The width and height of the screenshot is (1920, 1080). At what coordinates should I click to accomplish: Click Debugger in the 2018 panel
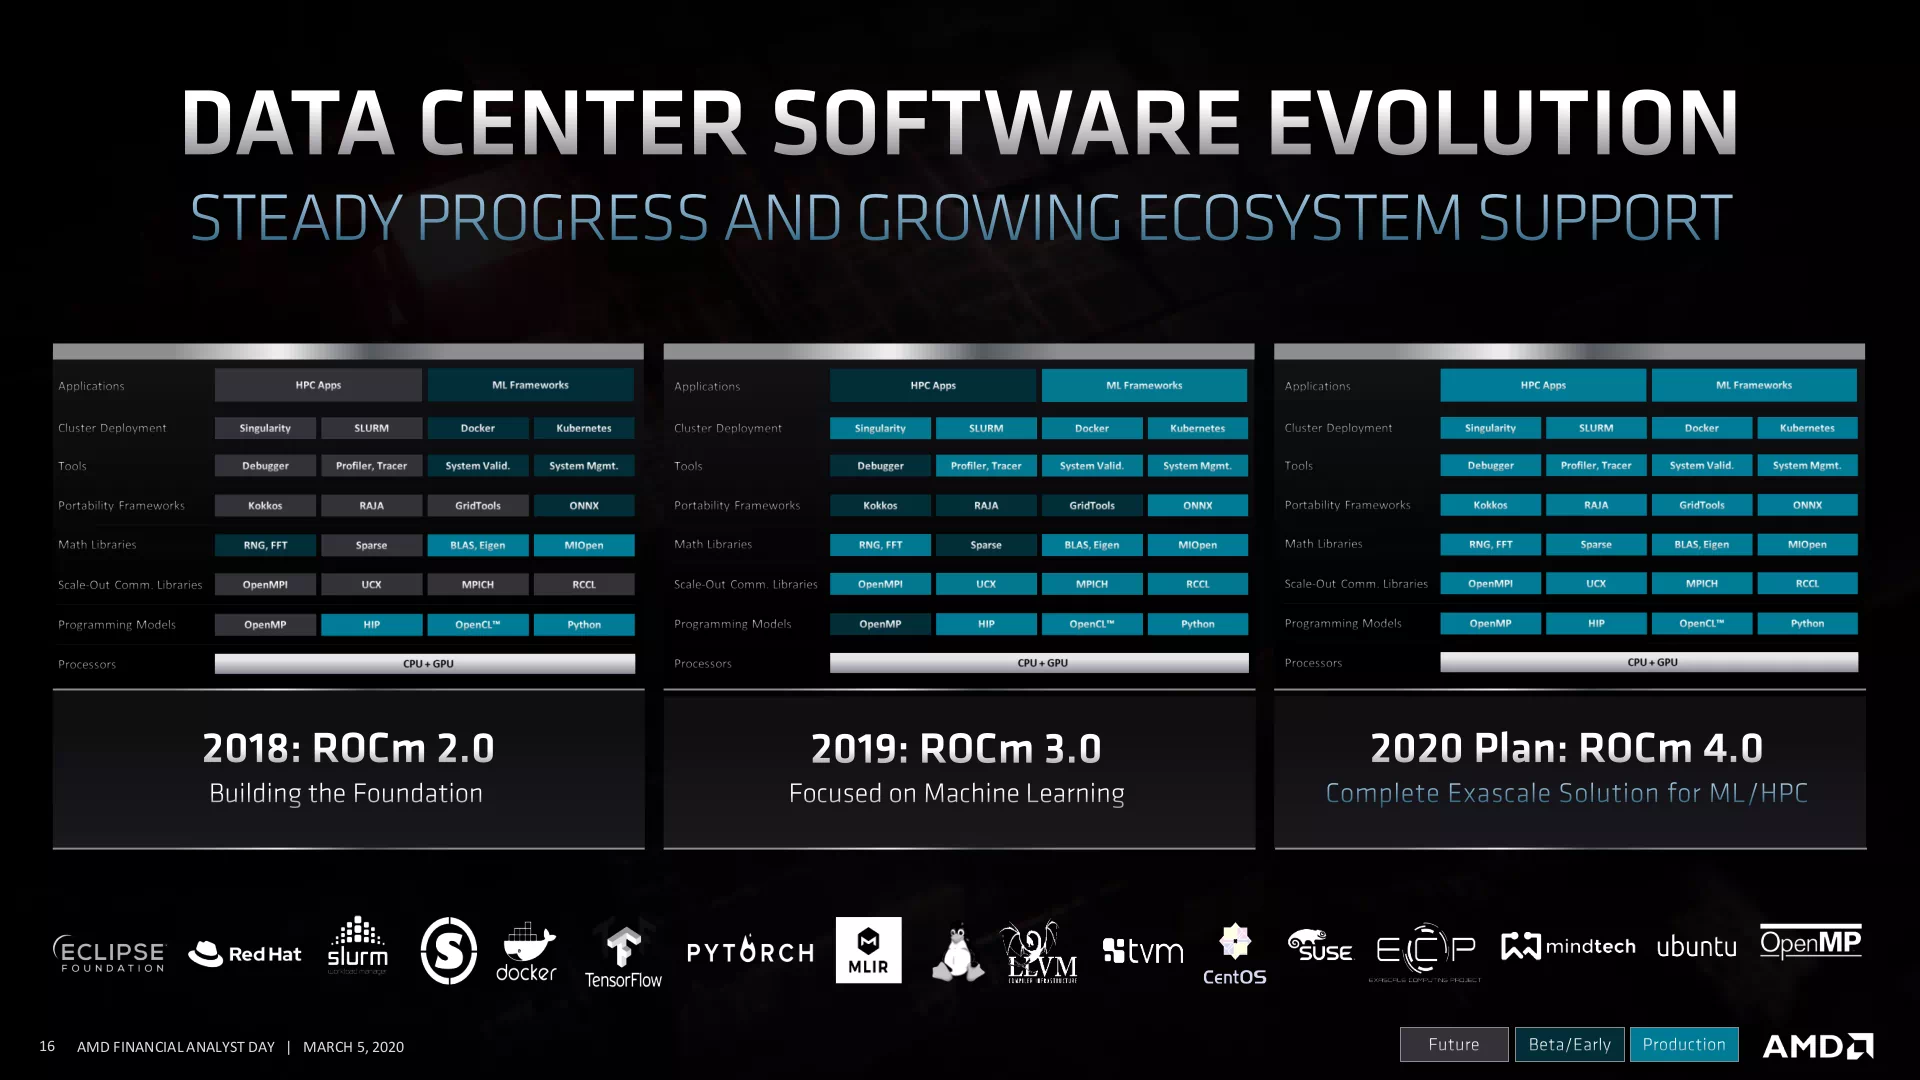pos(265,466)
